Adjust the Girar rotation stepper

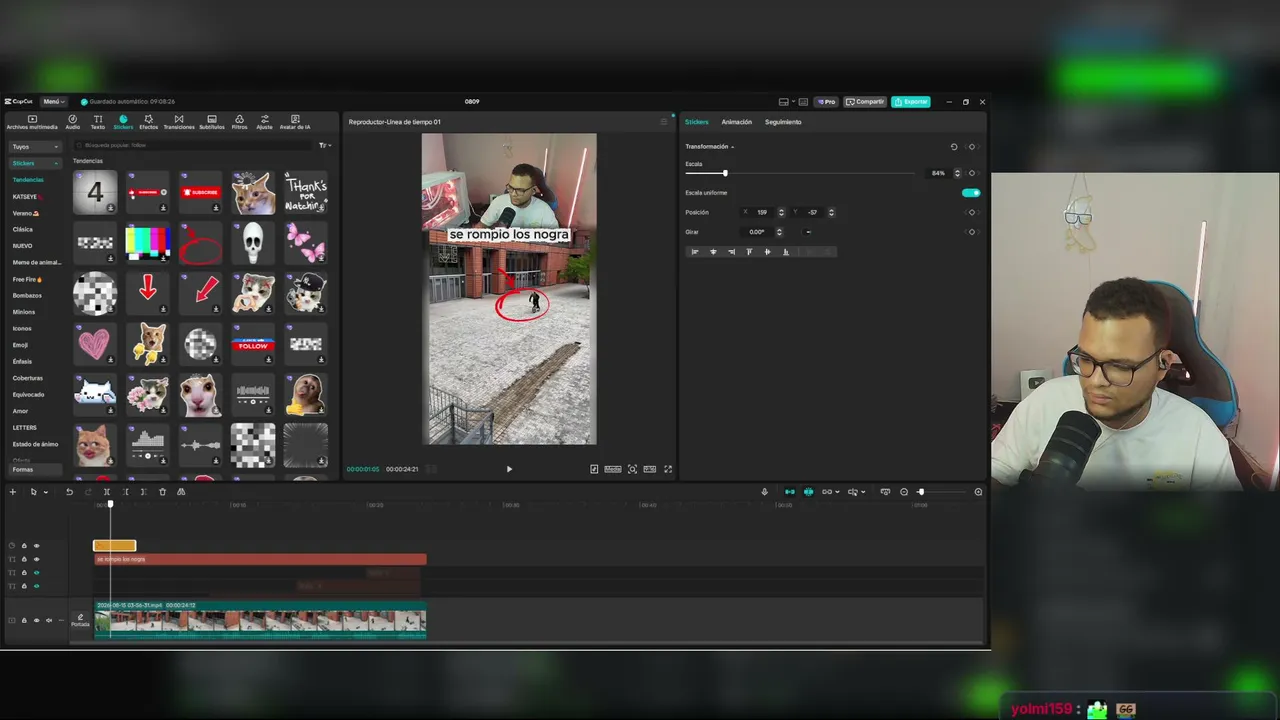click(x=781, y=232)
